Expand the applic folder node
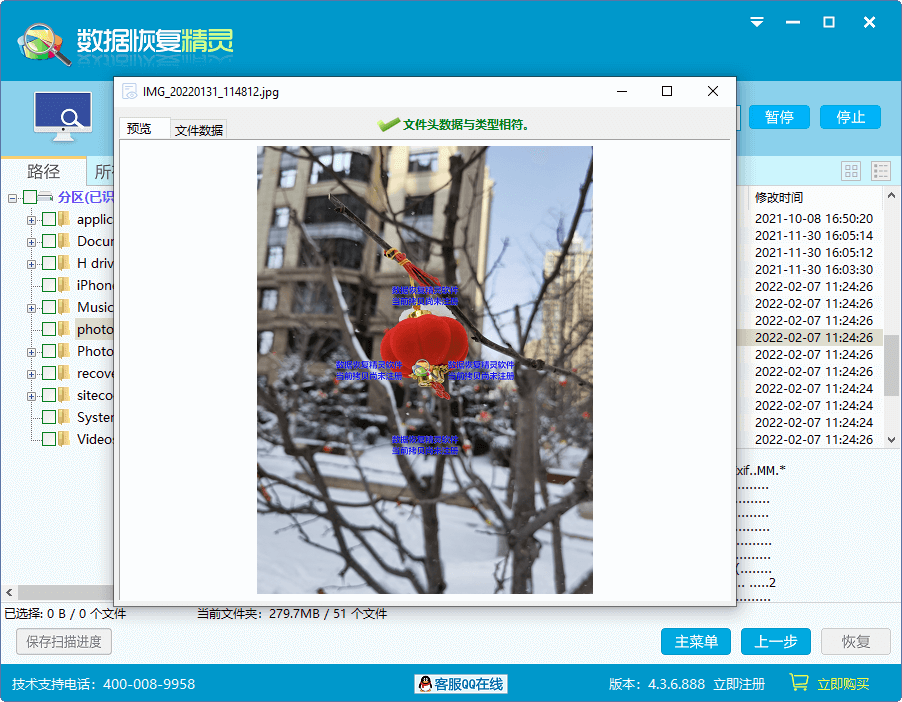The image size is (902, 702). pyautogui.click(x=31, y=220)
